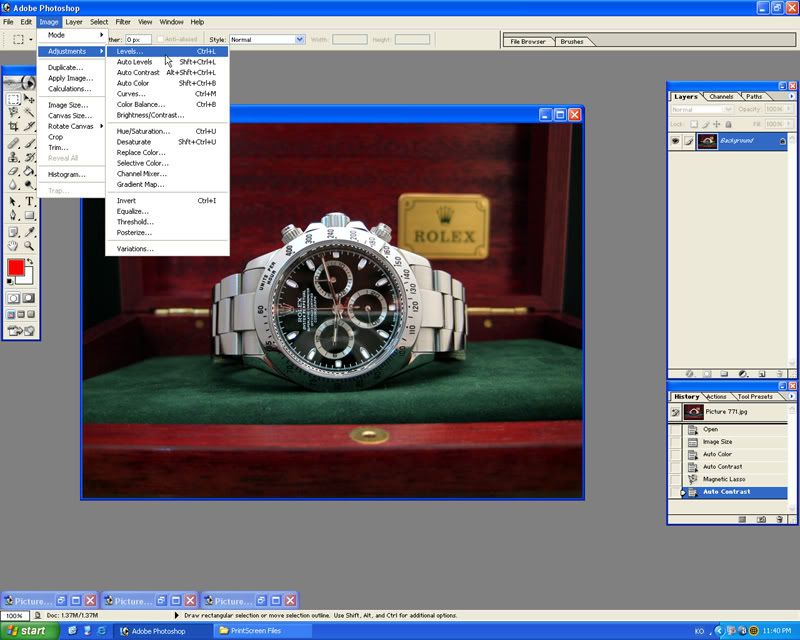Screen dimensions: 800x640
Task: Click the white background color swatch
Action: click(27, 278)
